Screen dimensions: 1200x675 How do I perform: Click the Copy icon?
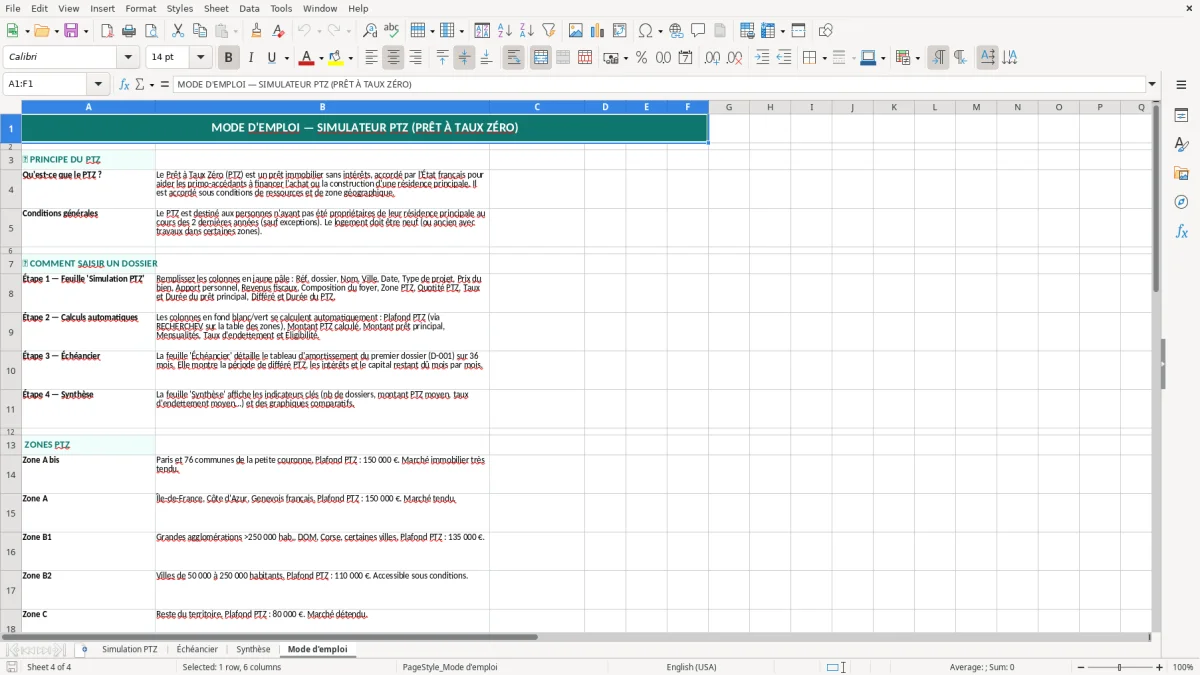click(199, 31)
